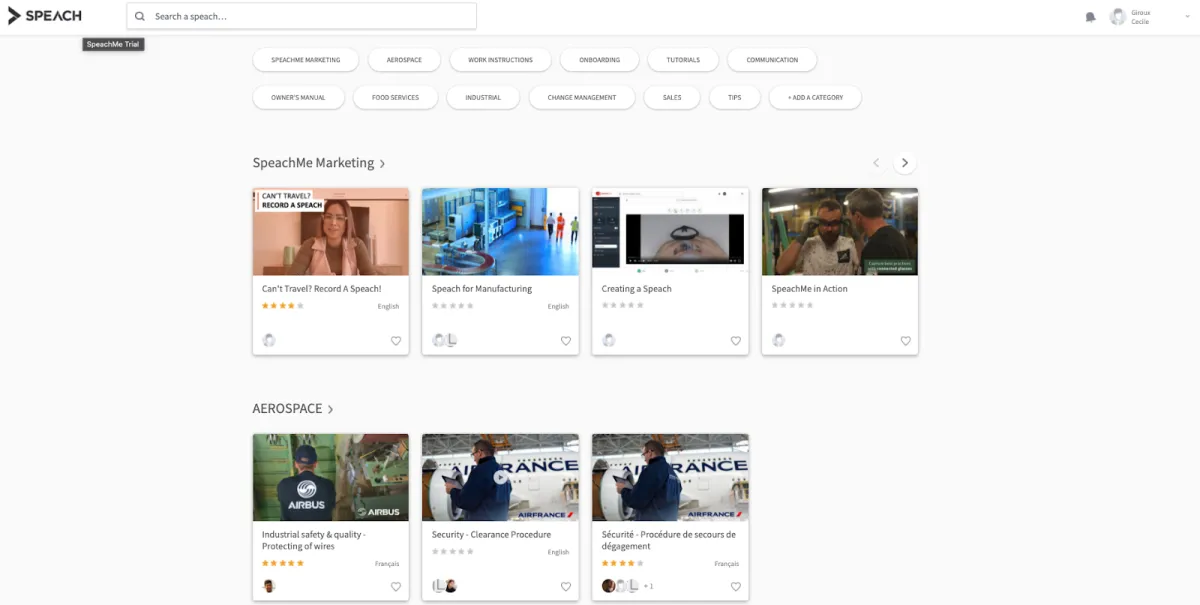This screenshot has height=605, width=1200.
Task: Select the Change Management category
Action: pos(582,98)
